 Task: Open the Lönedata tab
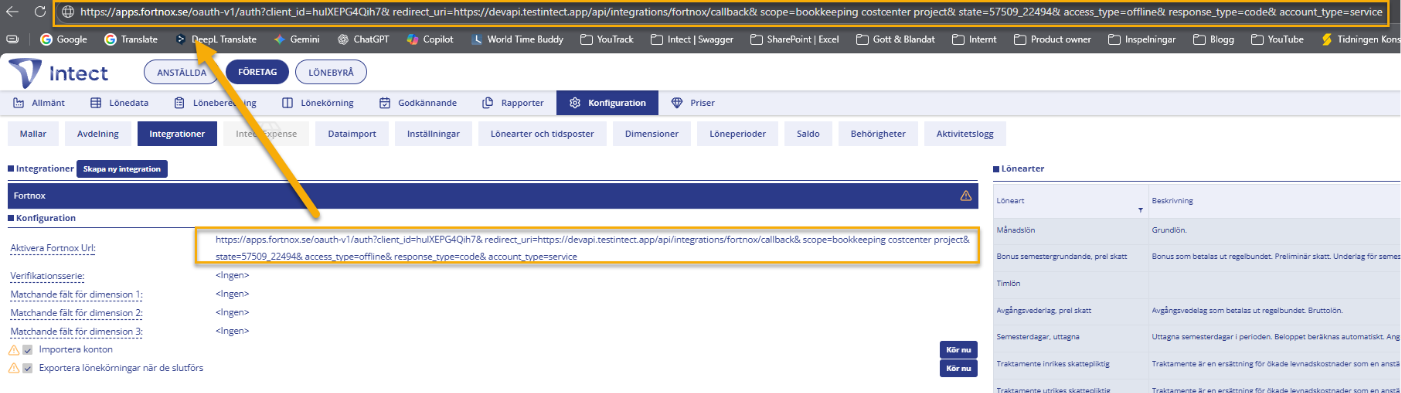pos(120,103)
